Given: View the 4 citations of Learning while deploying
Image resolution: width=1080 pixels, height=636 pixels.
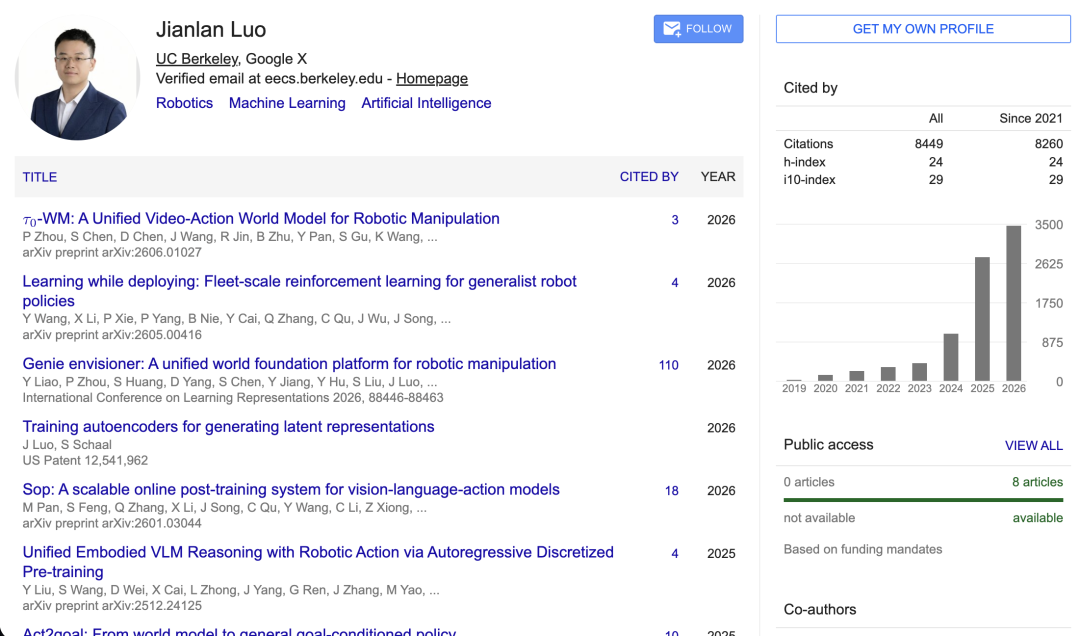Looking at the screenshot, I should 675,283.
